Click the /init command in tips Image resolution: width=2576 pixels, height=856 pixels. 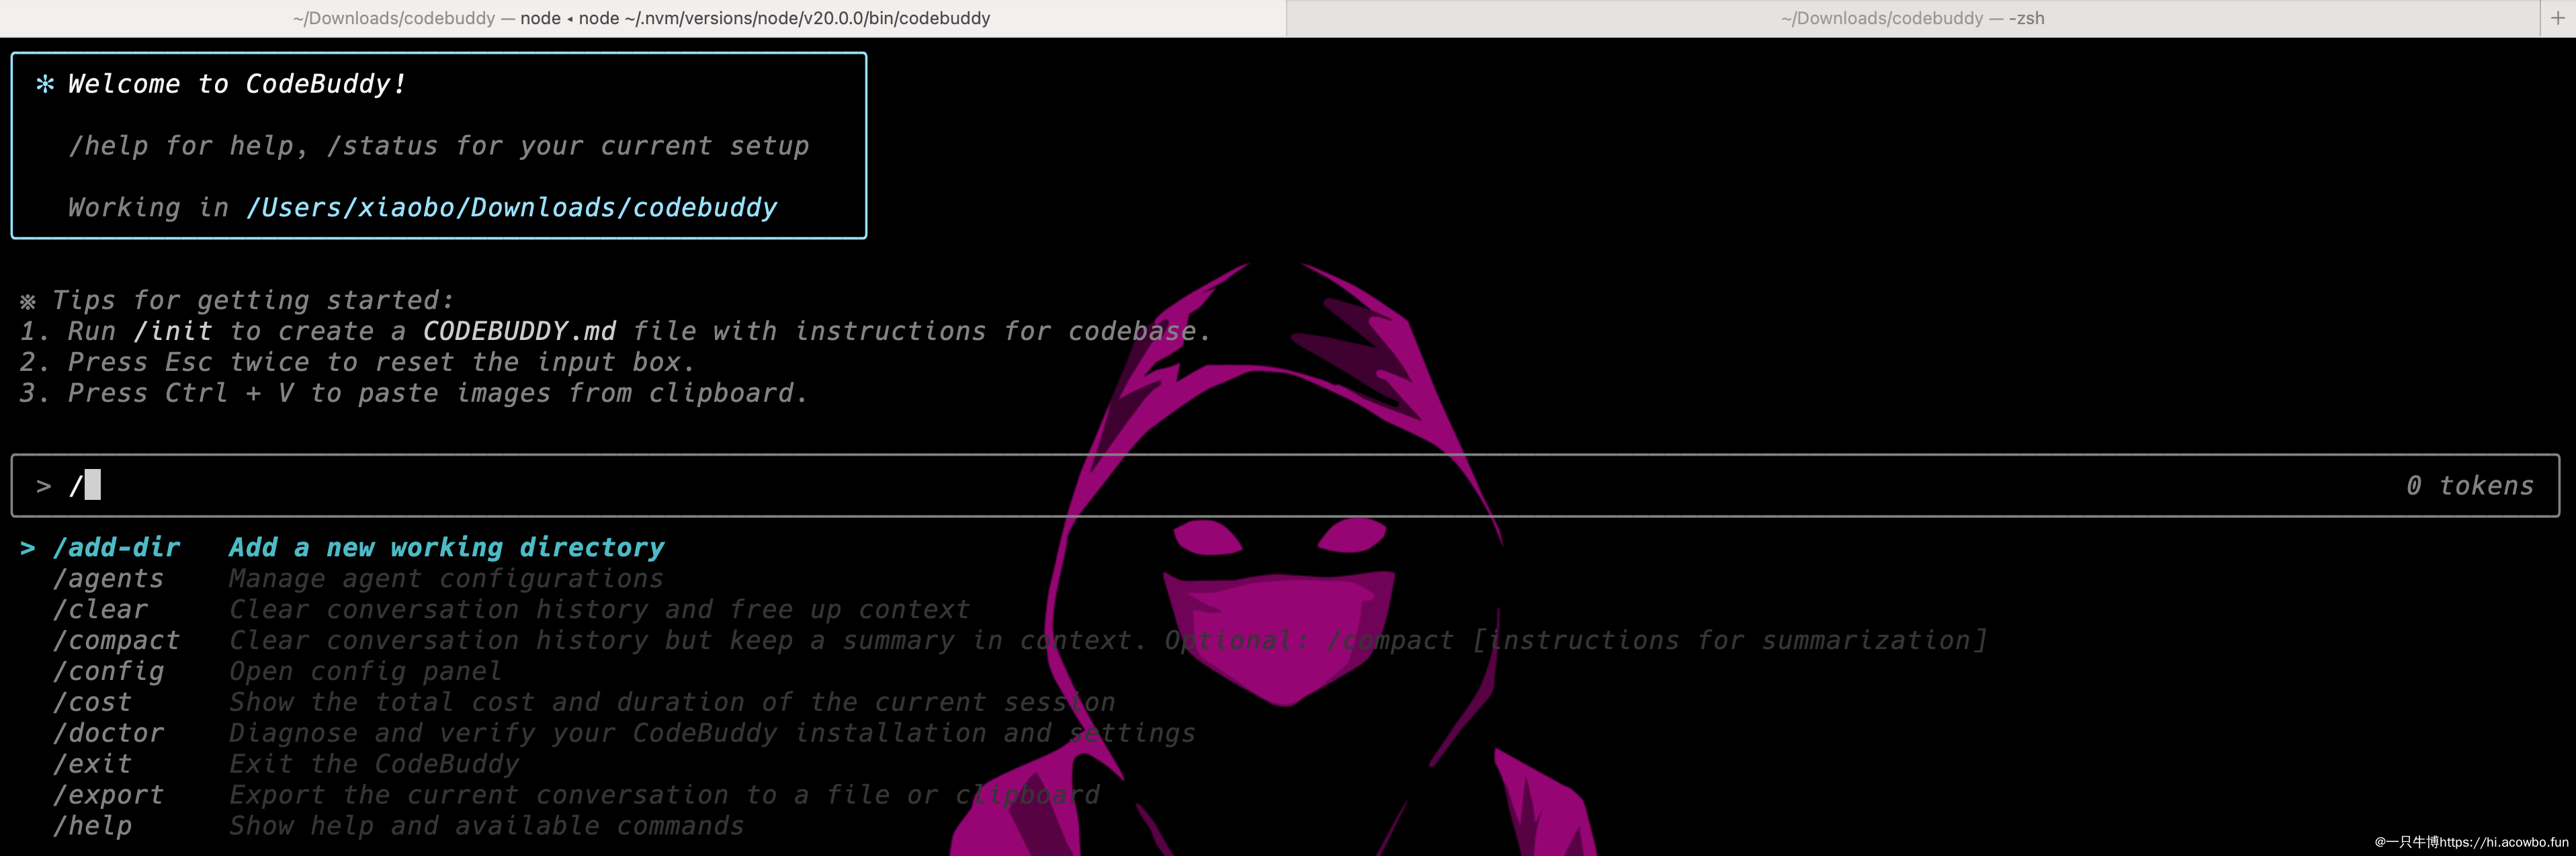coord(172,331)
